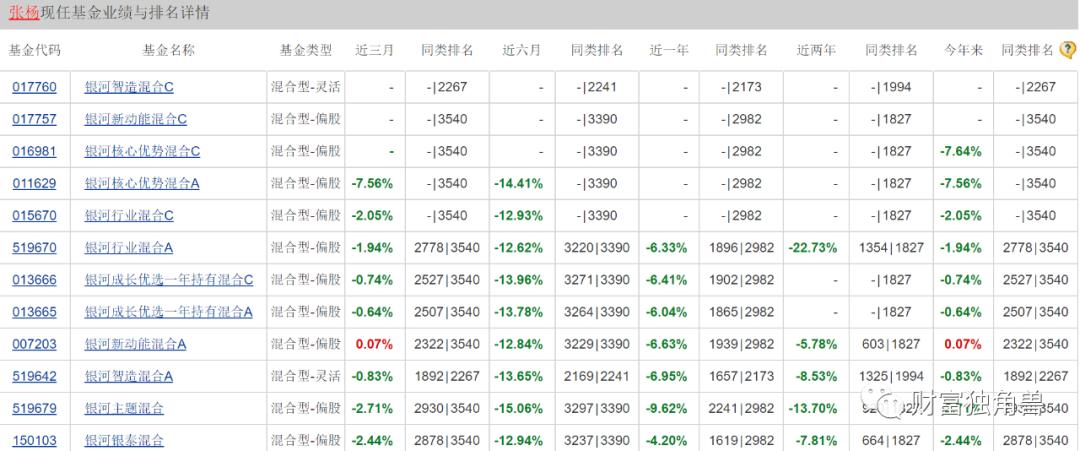This screenshot has width=1080, height=451.
Task: Open fund code 017760 link
Action: [34, 87]
